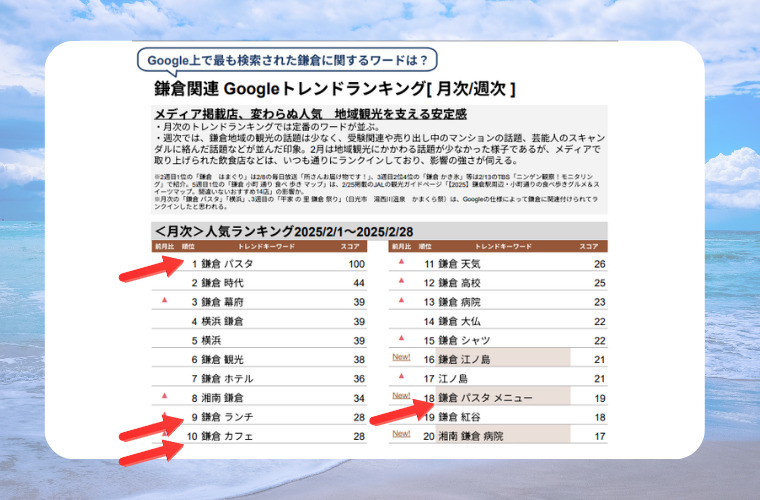Click the score 26 for 鎌倉 天気
The width and height of the screenshot is (760, 500).
point(600,264)
